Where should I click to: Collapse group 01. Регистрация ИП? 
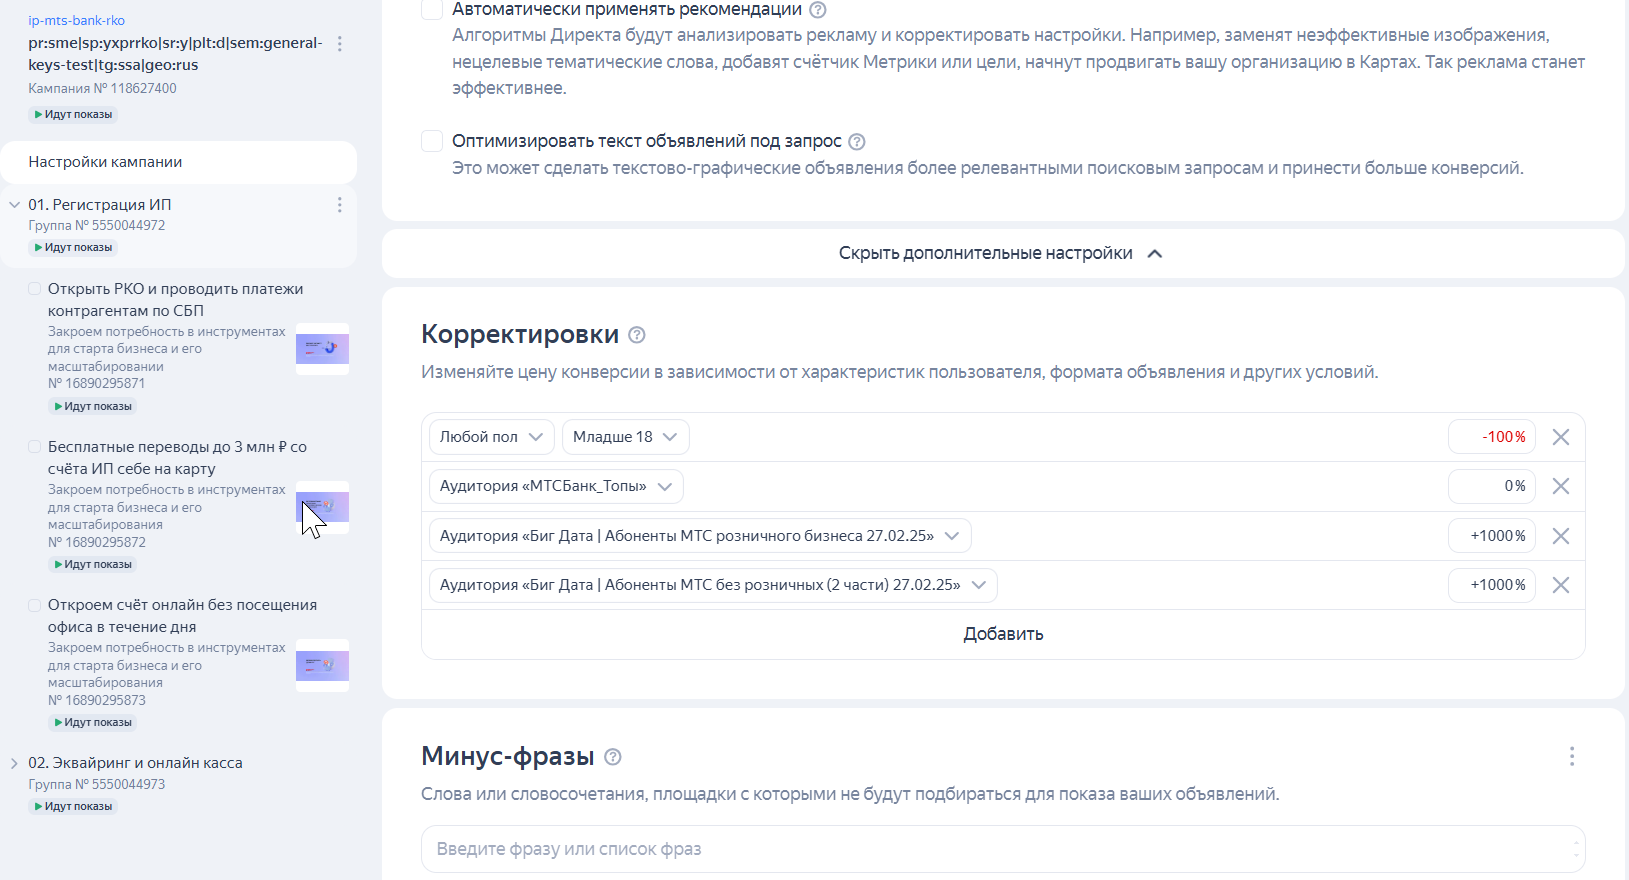[14, 205]
